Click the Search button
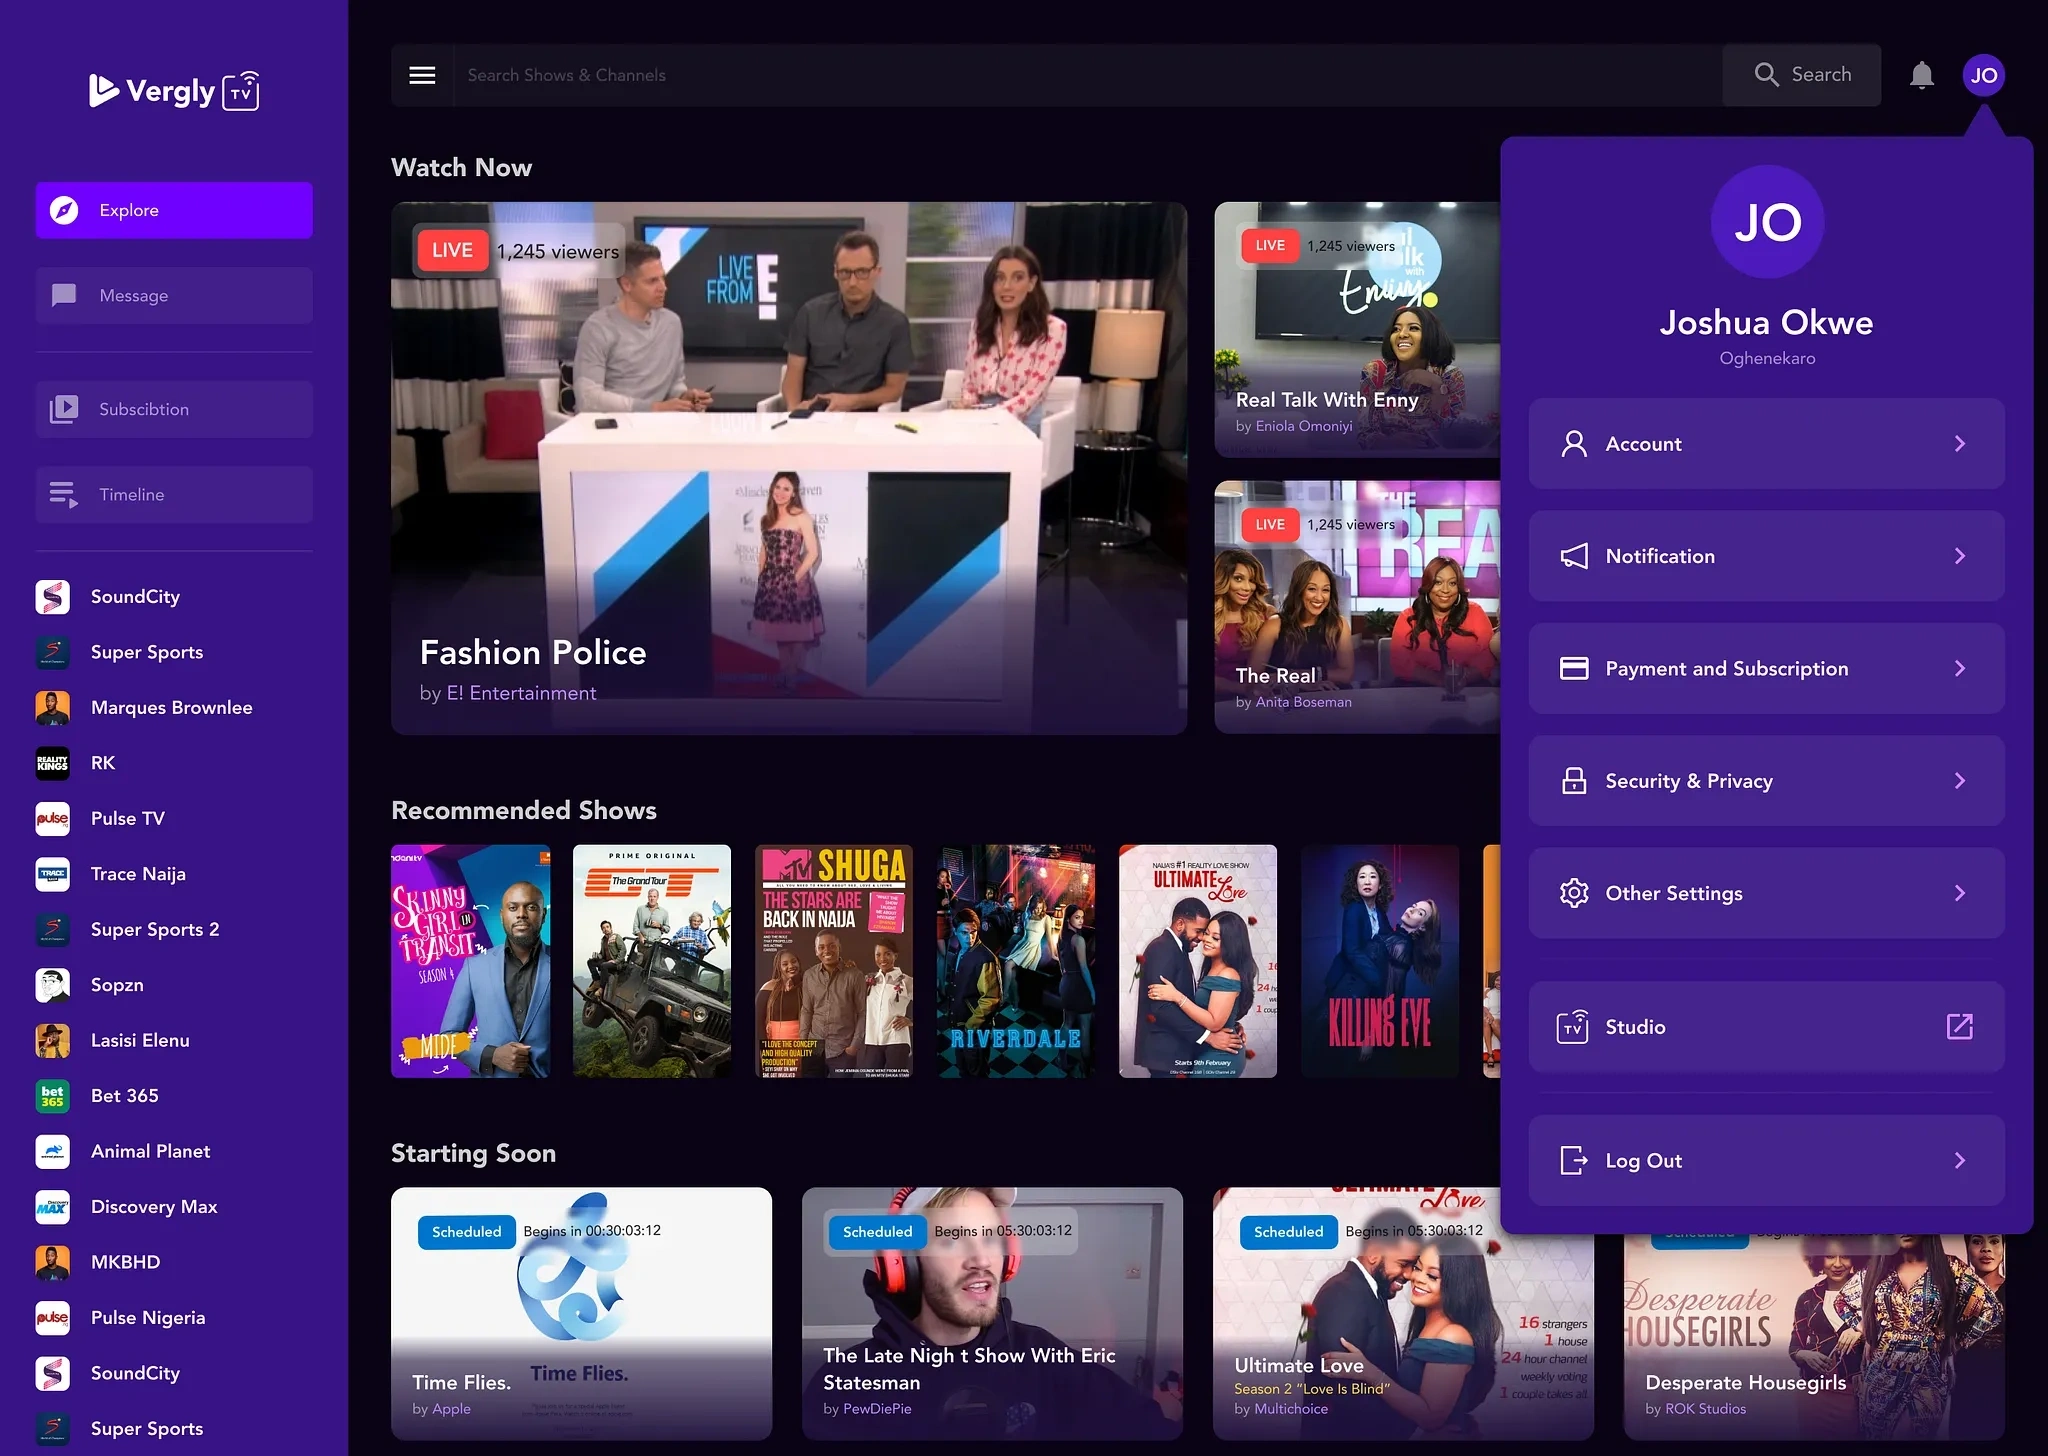Image resolution: width=2048 pixels, height=1456 pixels. (1802, 75)
